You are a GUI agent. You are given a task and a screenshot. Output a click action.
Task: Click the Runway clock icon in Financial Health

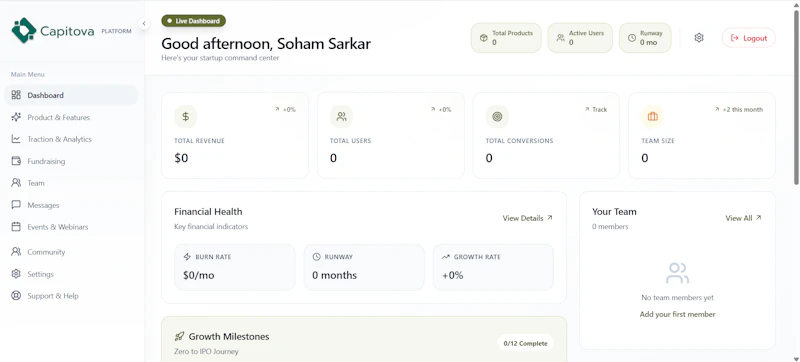[x=316, y=257]
